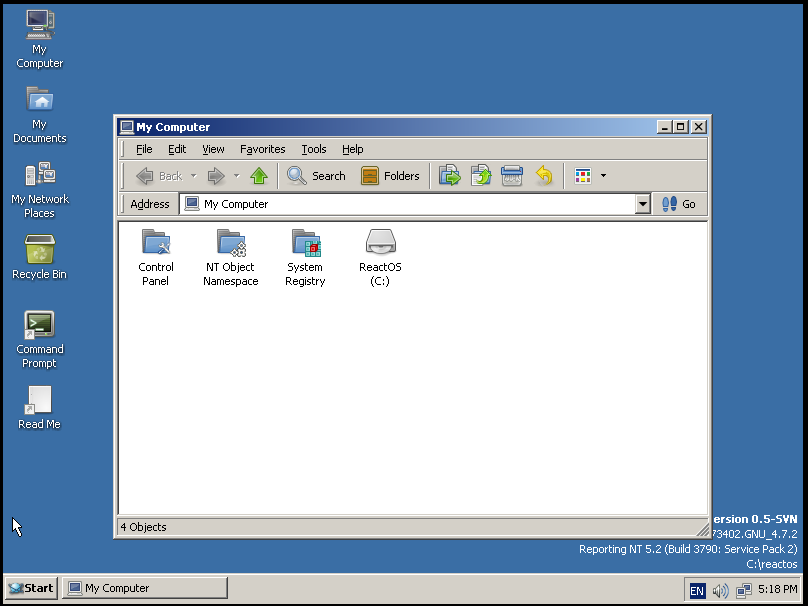Minimize the My Computer window

(x=664, y=127)
